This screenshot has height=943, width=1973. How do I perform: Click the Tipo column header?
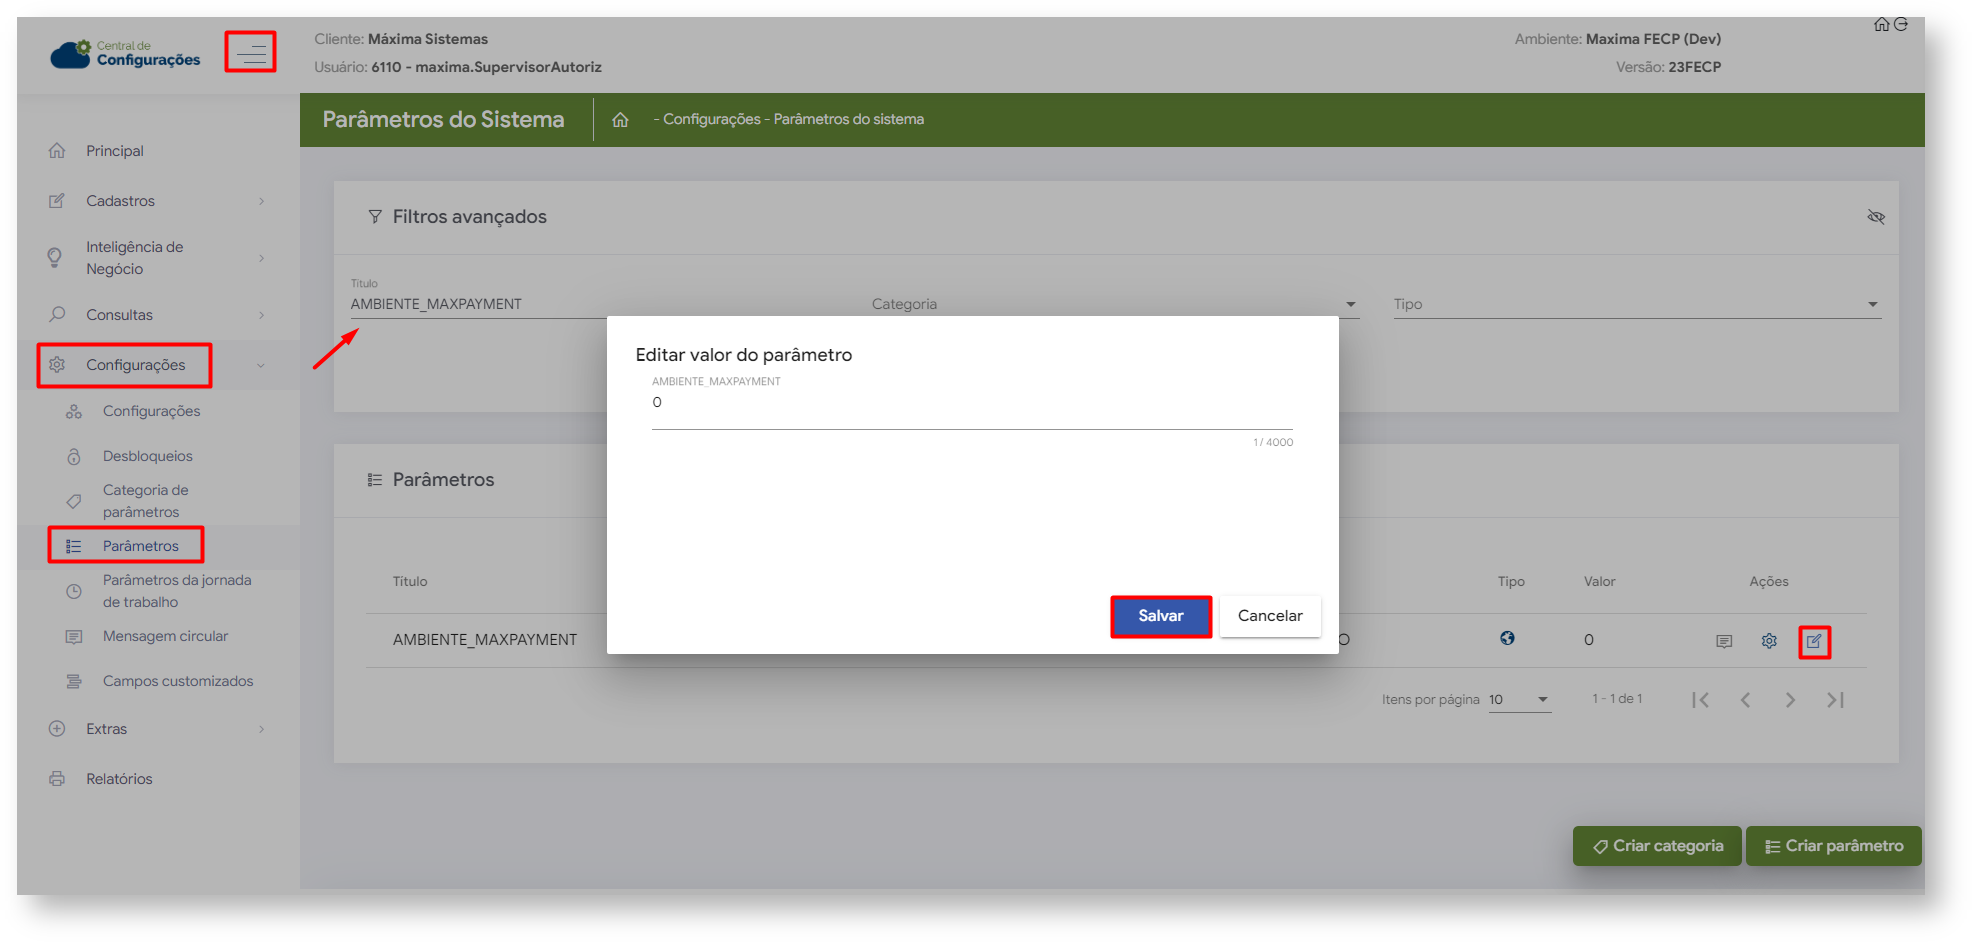pos(1511,581)
